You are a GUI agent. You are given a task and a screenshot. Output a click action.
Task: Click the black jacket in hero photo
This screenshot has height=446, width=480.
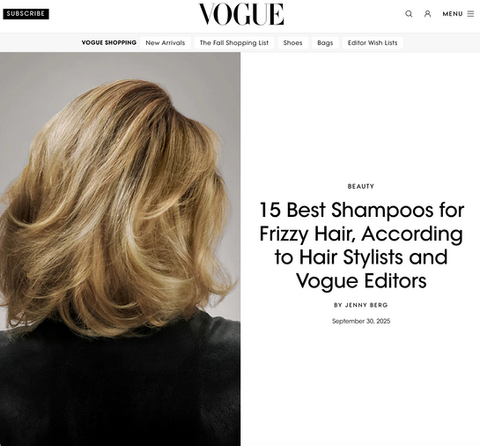pos(120,383)
